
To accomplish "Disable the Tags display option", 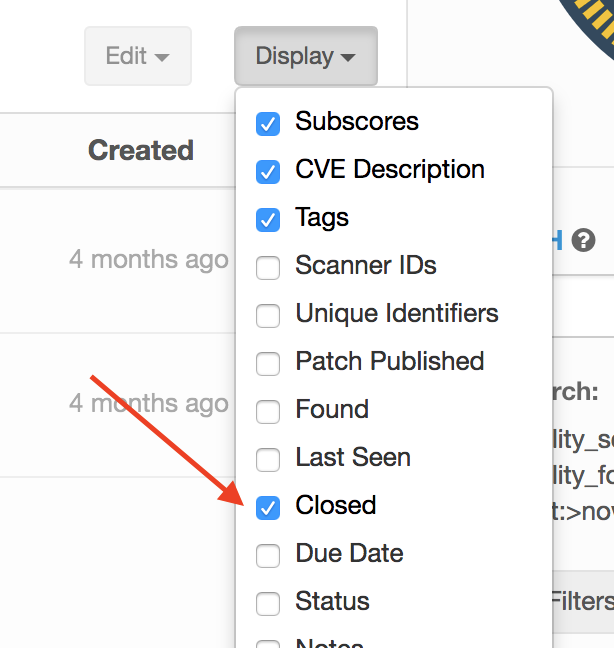I will click(268, 220).
